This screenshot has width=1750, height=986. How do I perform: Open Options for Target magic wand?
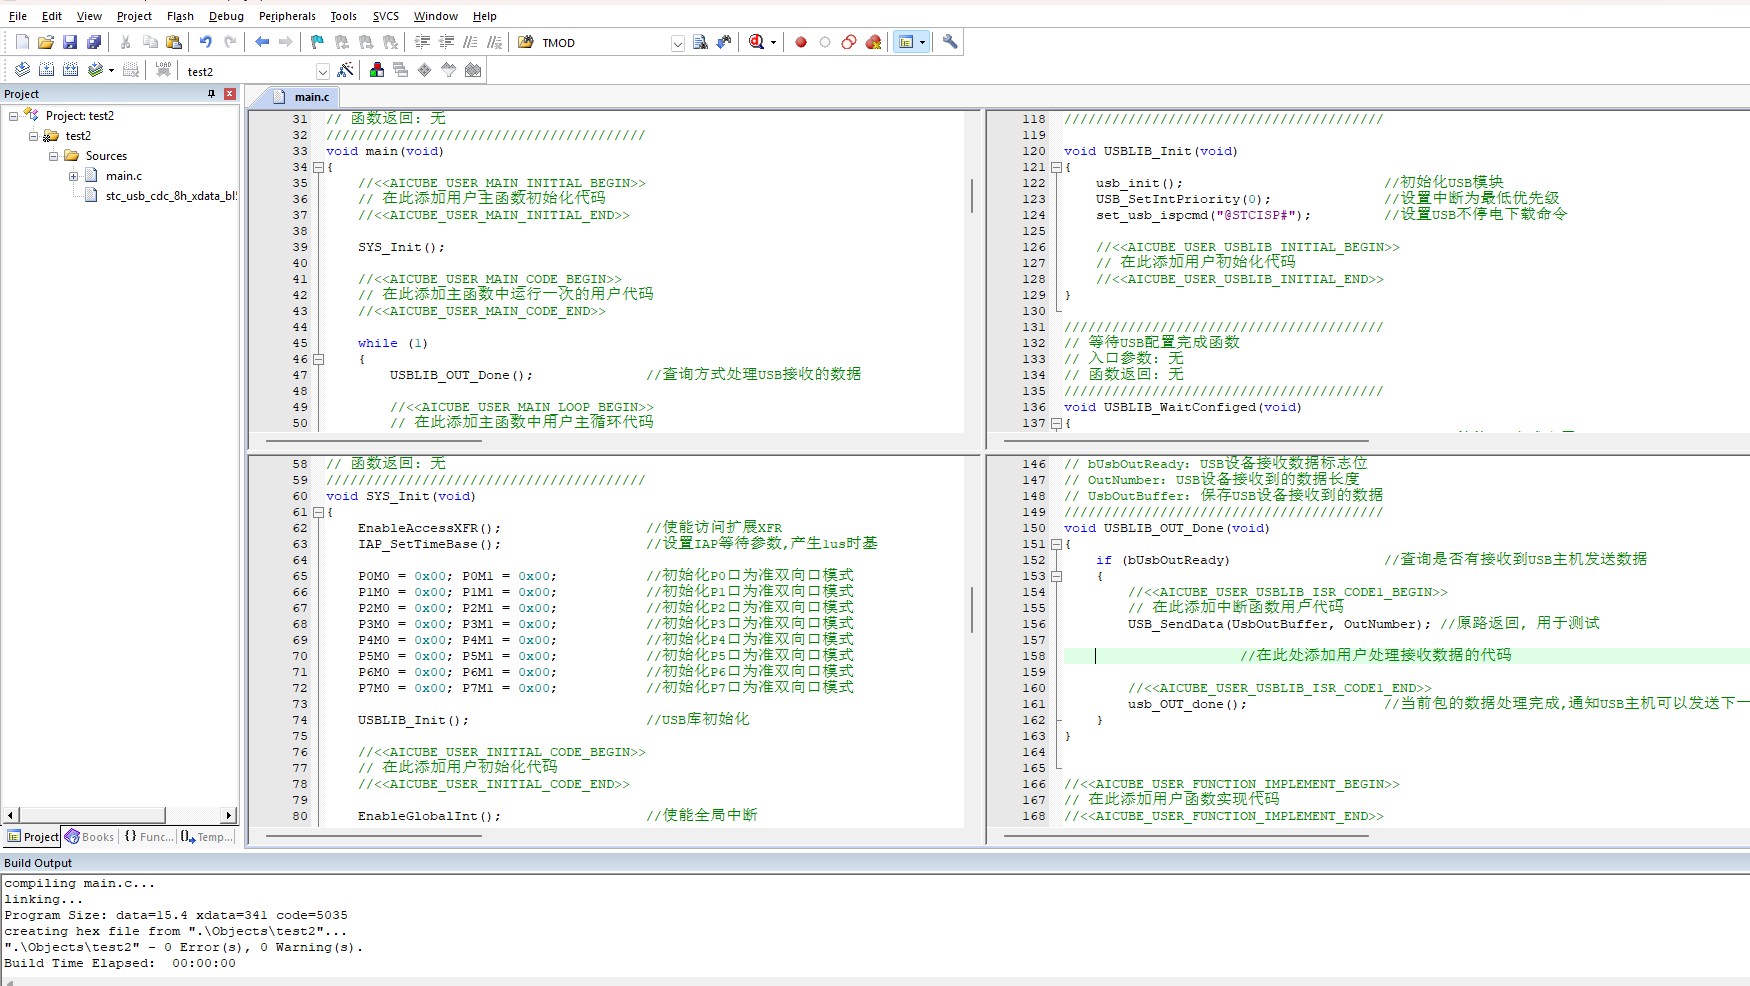click(345, 70)
